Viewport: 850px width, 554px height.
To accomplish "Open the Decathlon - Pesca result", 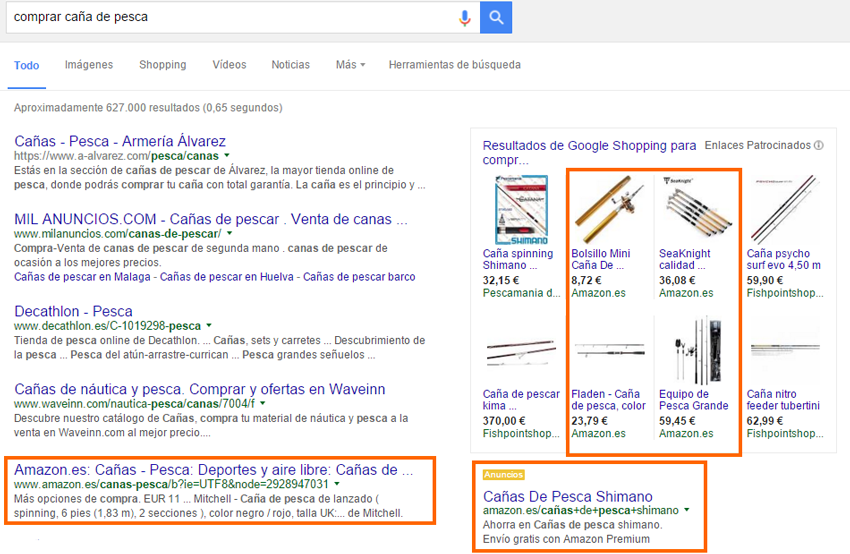I will click(x=73, y=311).
